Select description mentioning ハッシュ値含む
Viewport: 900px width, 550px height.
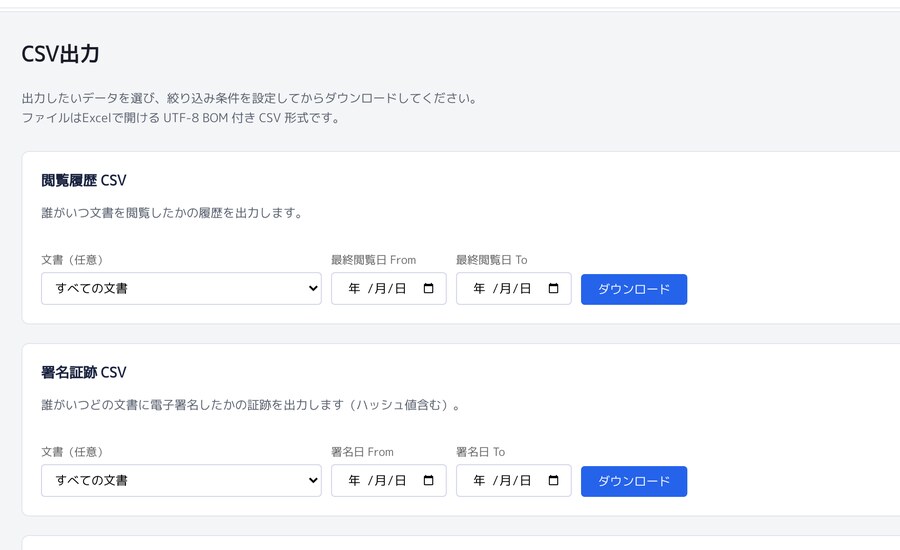[251, 405]
